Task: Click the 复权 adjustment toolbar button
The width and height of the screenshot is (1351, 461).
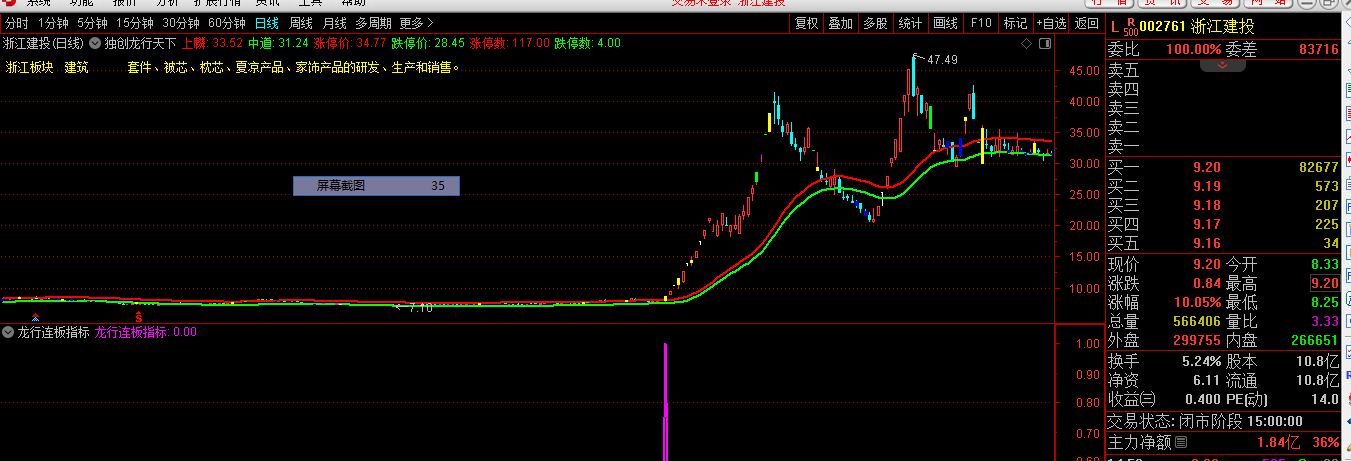Action: click(x=806, y=23)
